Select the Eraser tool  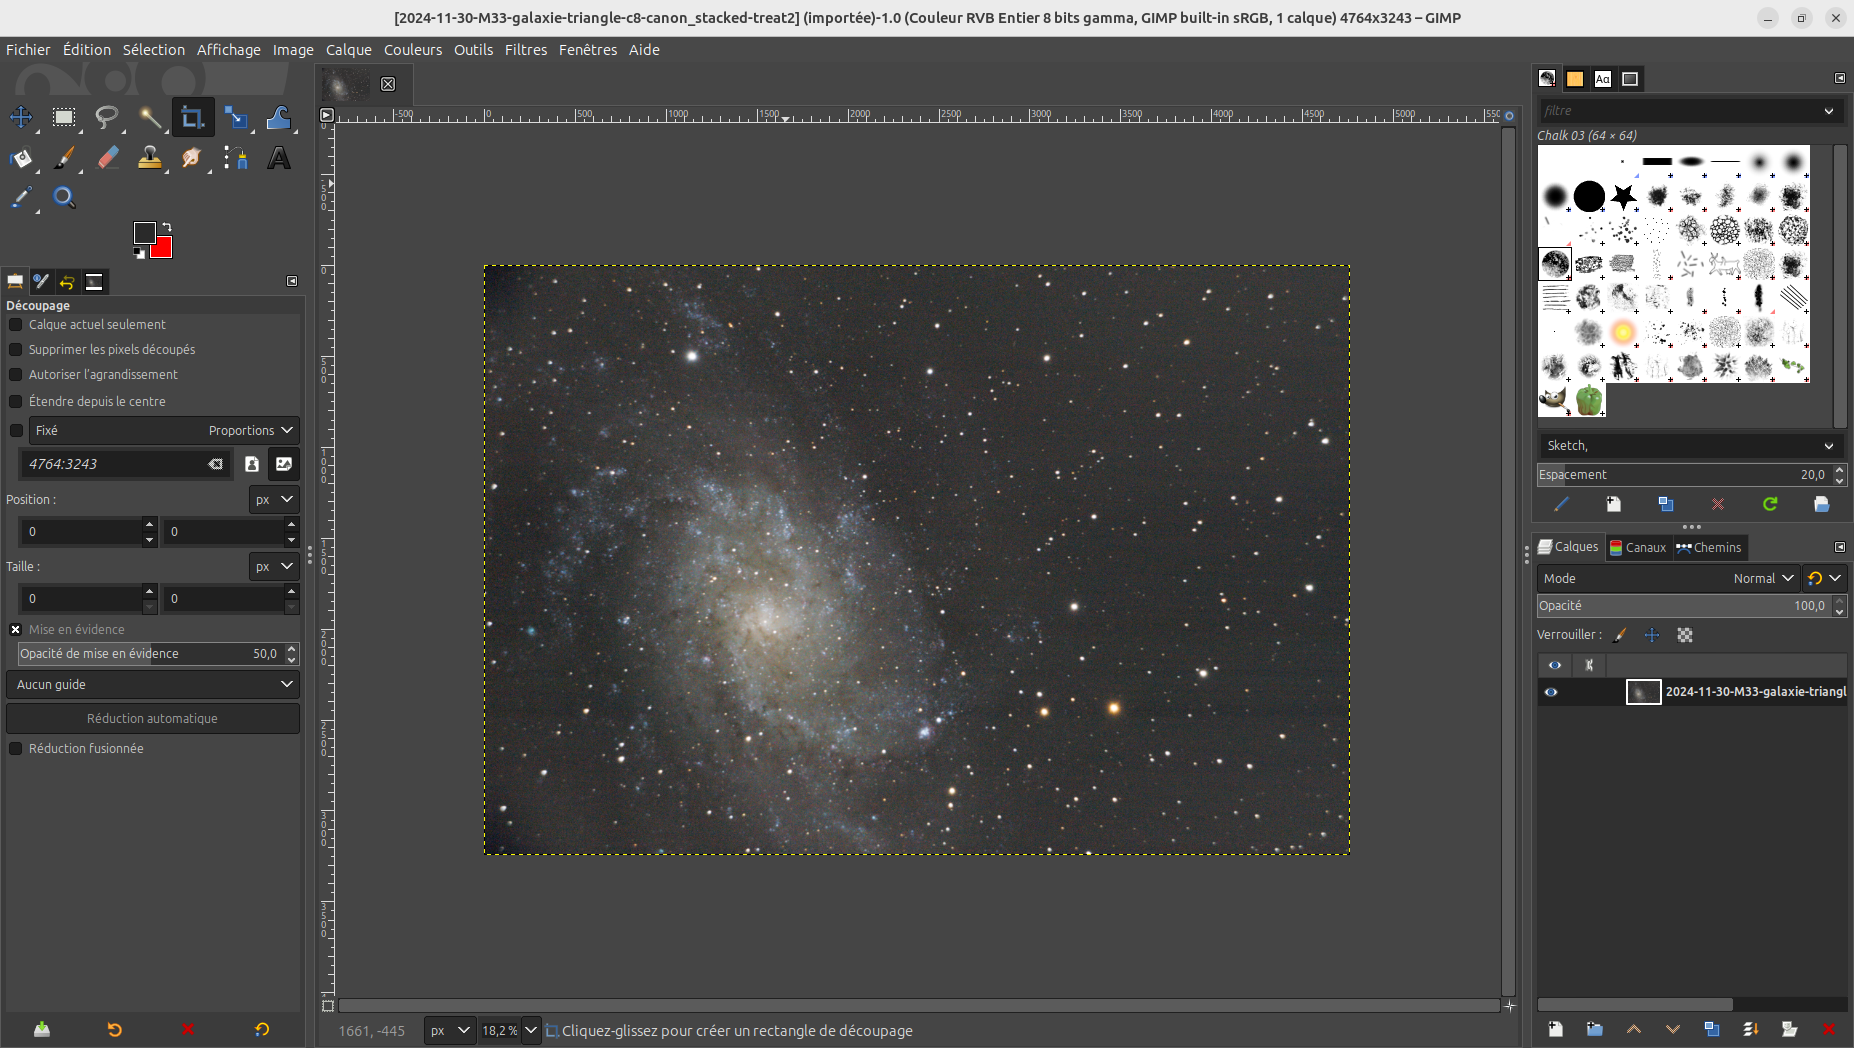(x=107, y=158)
